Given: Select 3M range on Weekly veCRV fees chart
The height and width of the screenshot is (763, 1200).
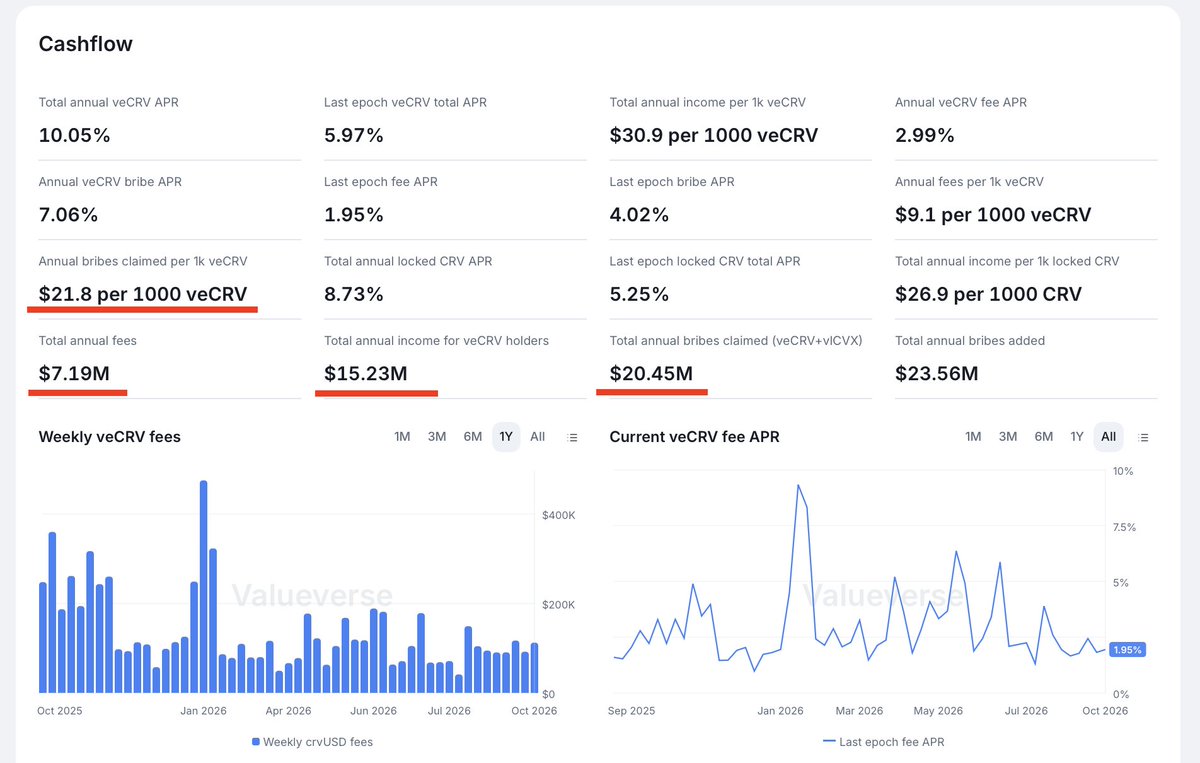Looking at the screenshot, I should click(437, 437).
